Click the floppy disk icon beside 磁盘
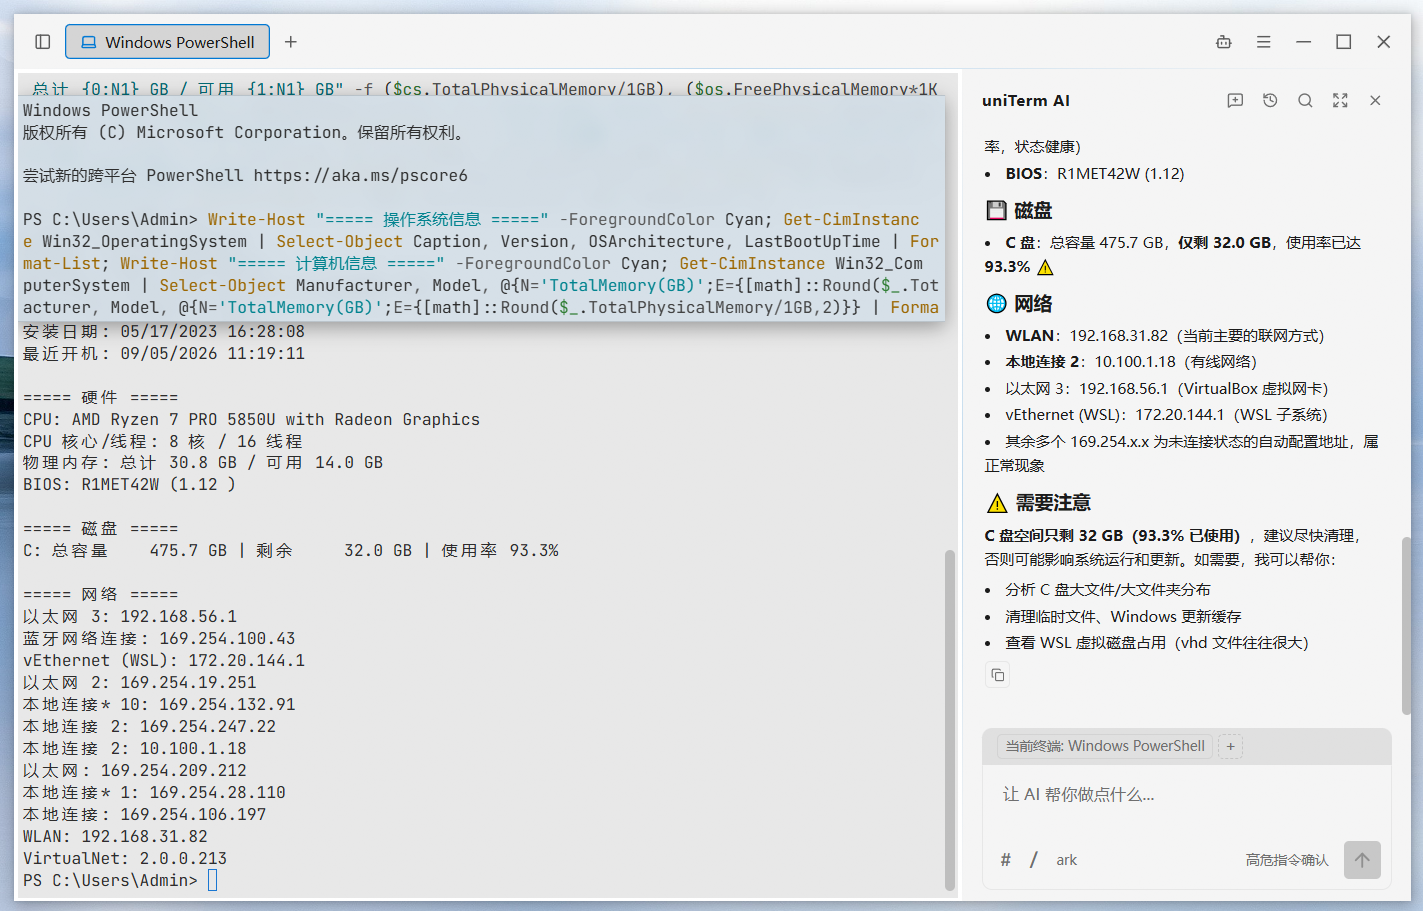The height and width of the screenshot is (911, 1423). [x=996, y=211]
